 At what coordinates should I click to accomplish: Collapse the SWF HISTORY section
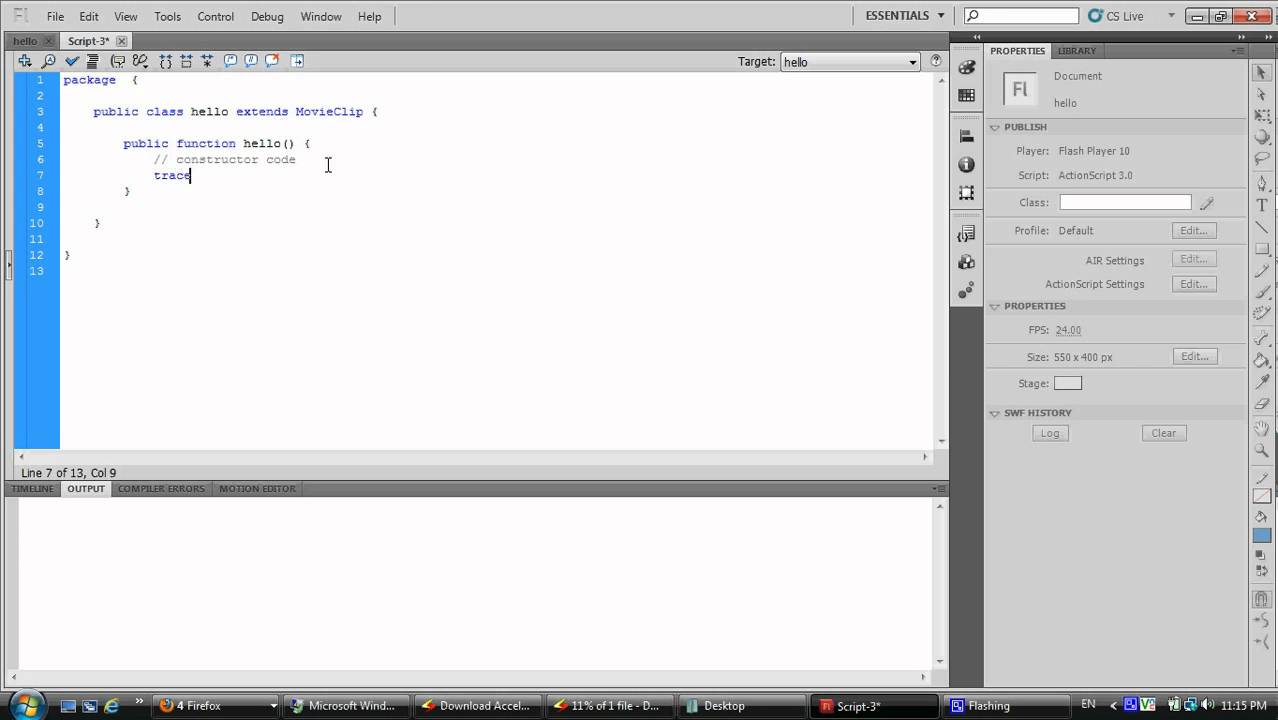(x=995, y=413)
